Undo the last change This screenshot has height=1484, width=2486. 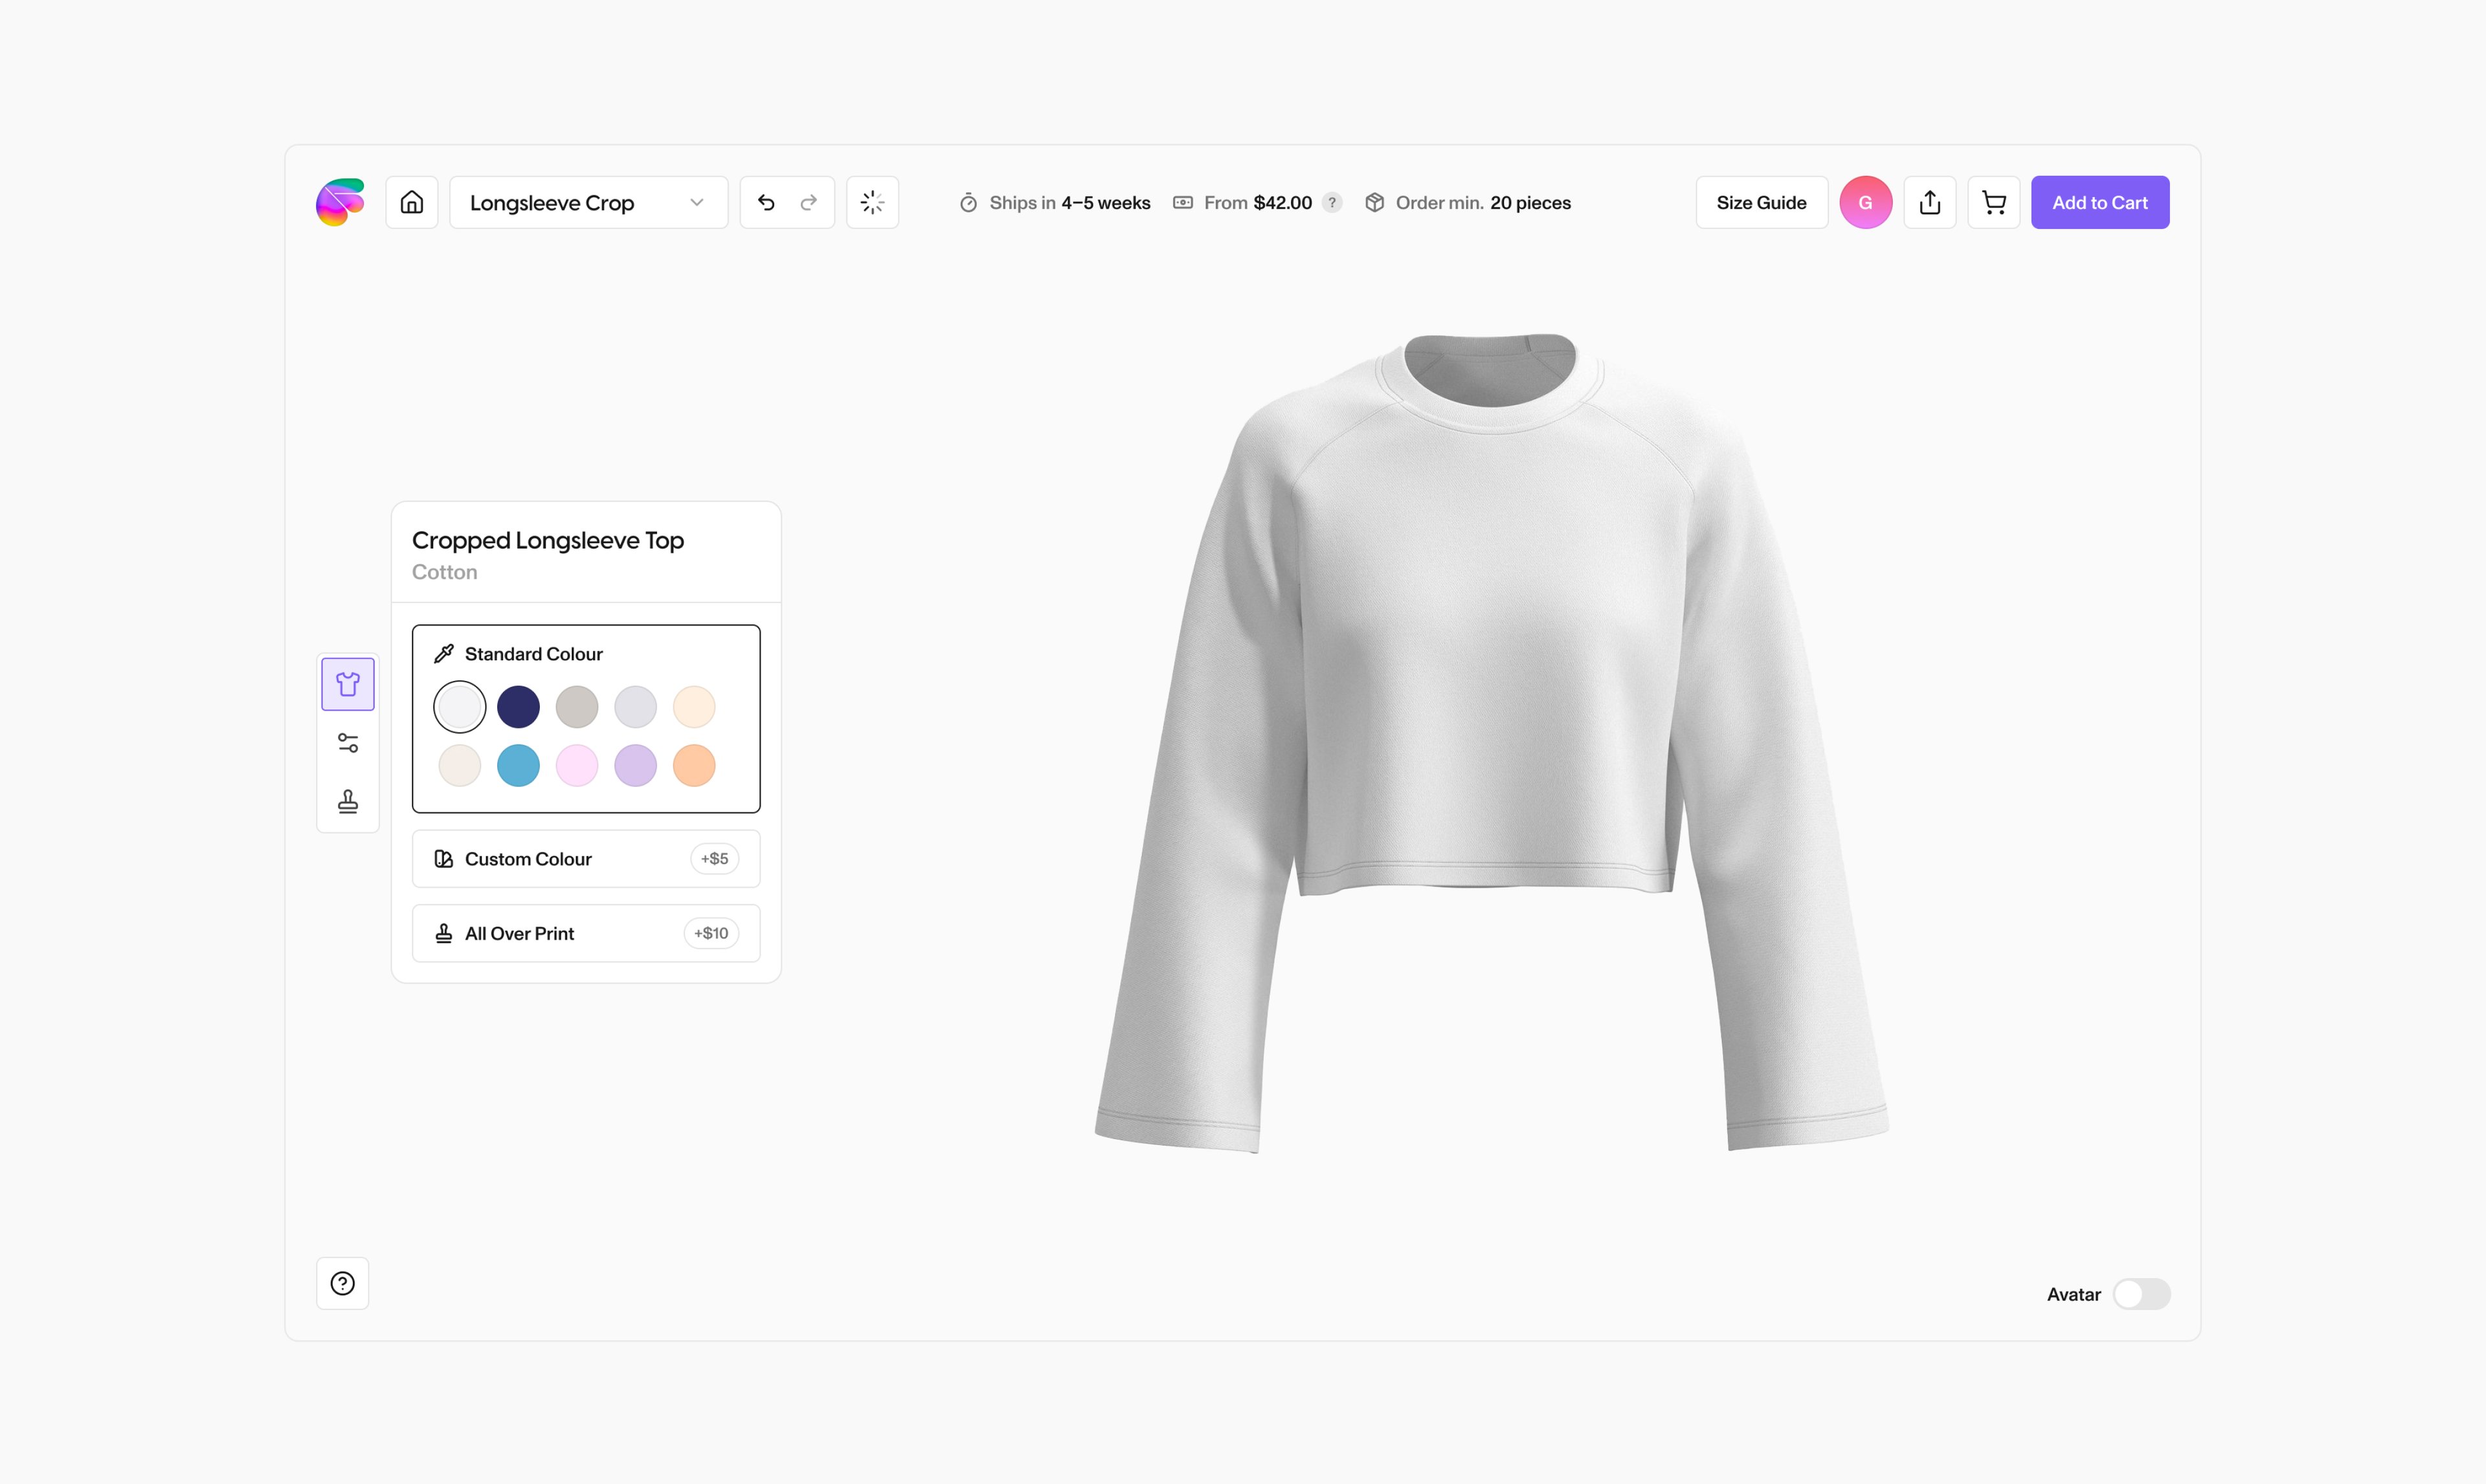(766, 202)
